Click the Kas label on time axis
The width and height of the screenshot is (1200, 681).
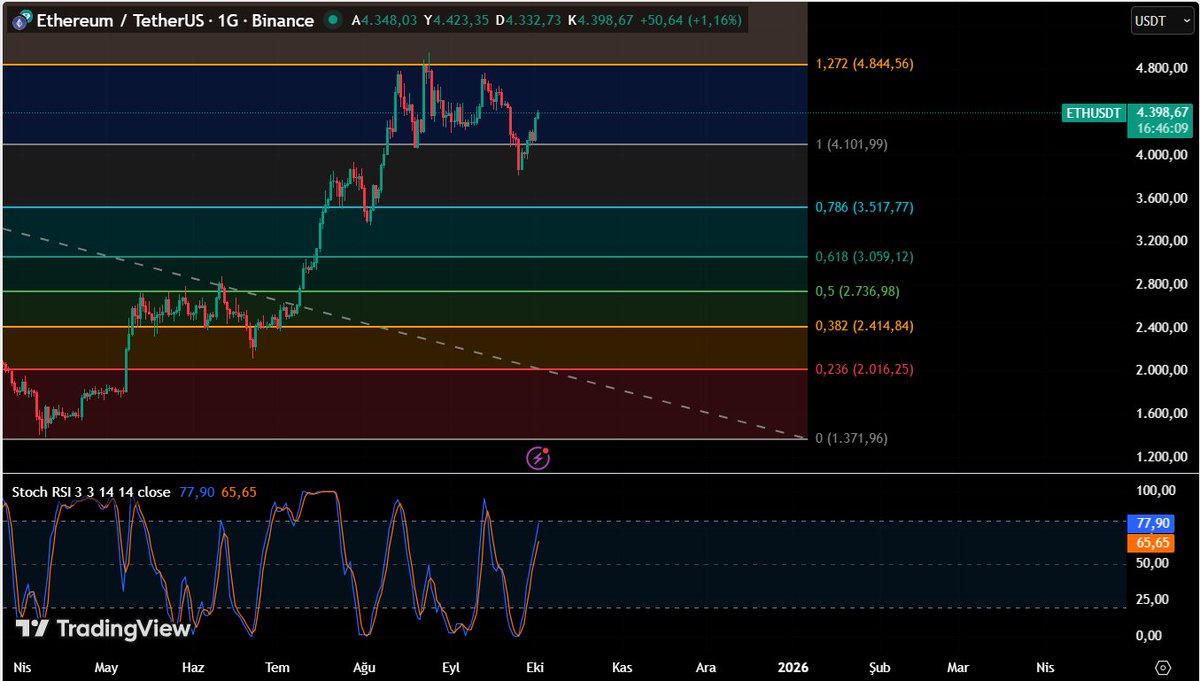point(622,667)
